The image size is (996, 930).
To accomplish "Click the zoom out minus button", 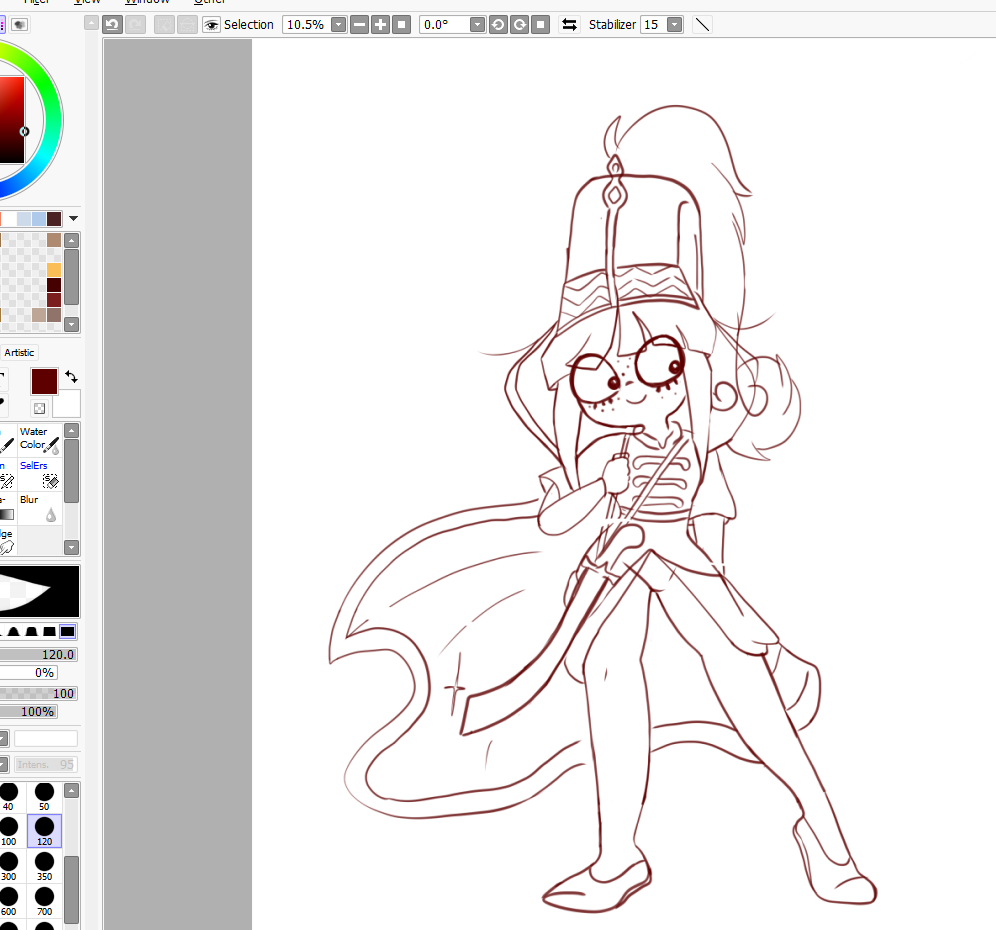I will pyautogui.click(x=359, y=24).
